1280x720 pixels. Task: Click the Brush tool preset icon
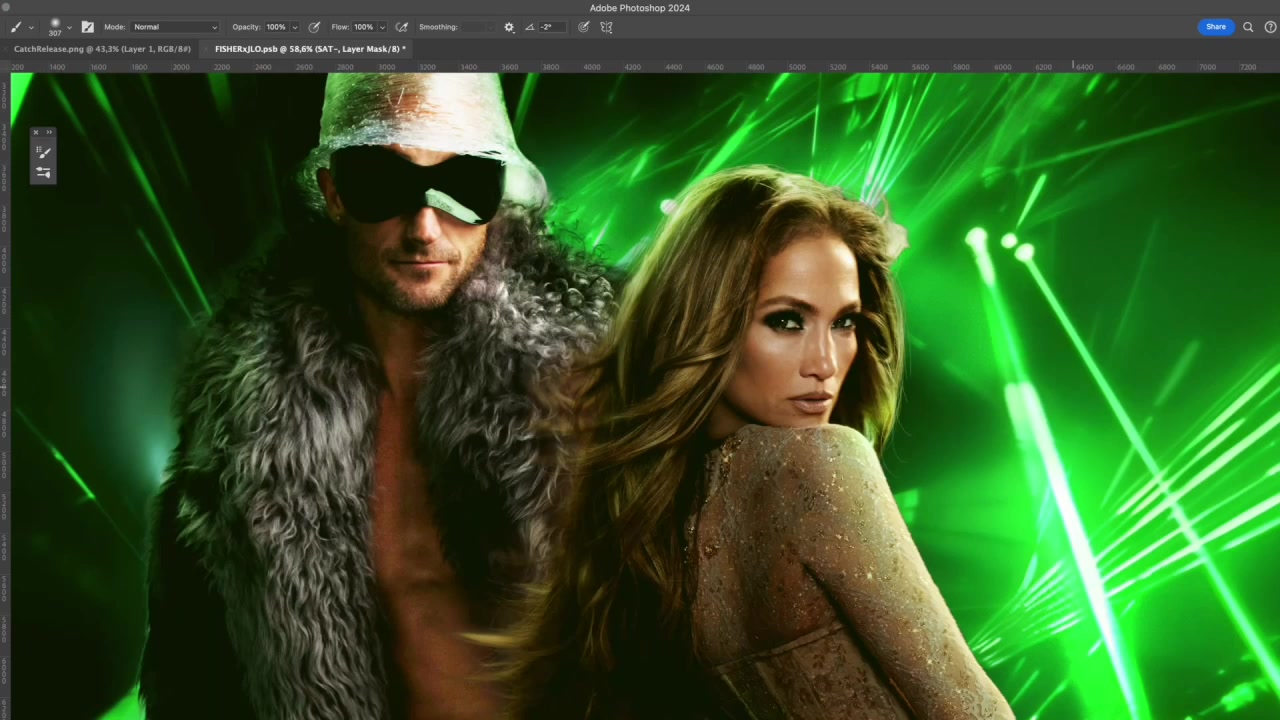point(16,27)
